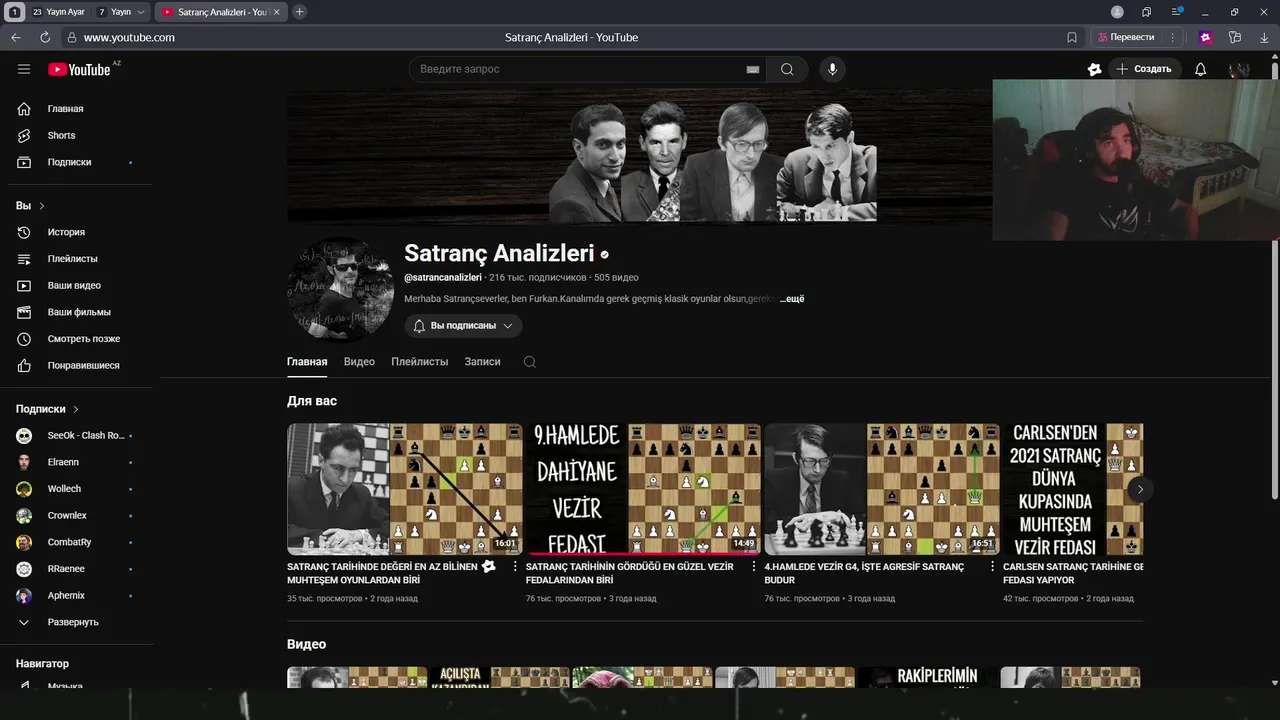Click the Перевести translate button
Image resolution: width=1280 pixels, height=720 pixels.
coord(1126,37)
